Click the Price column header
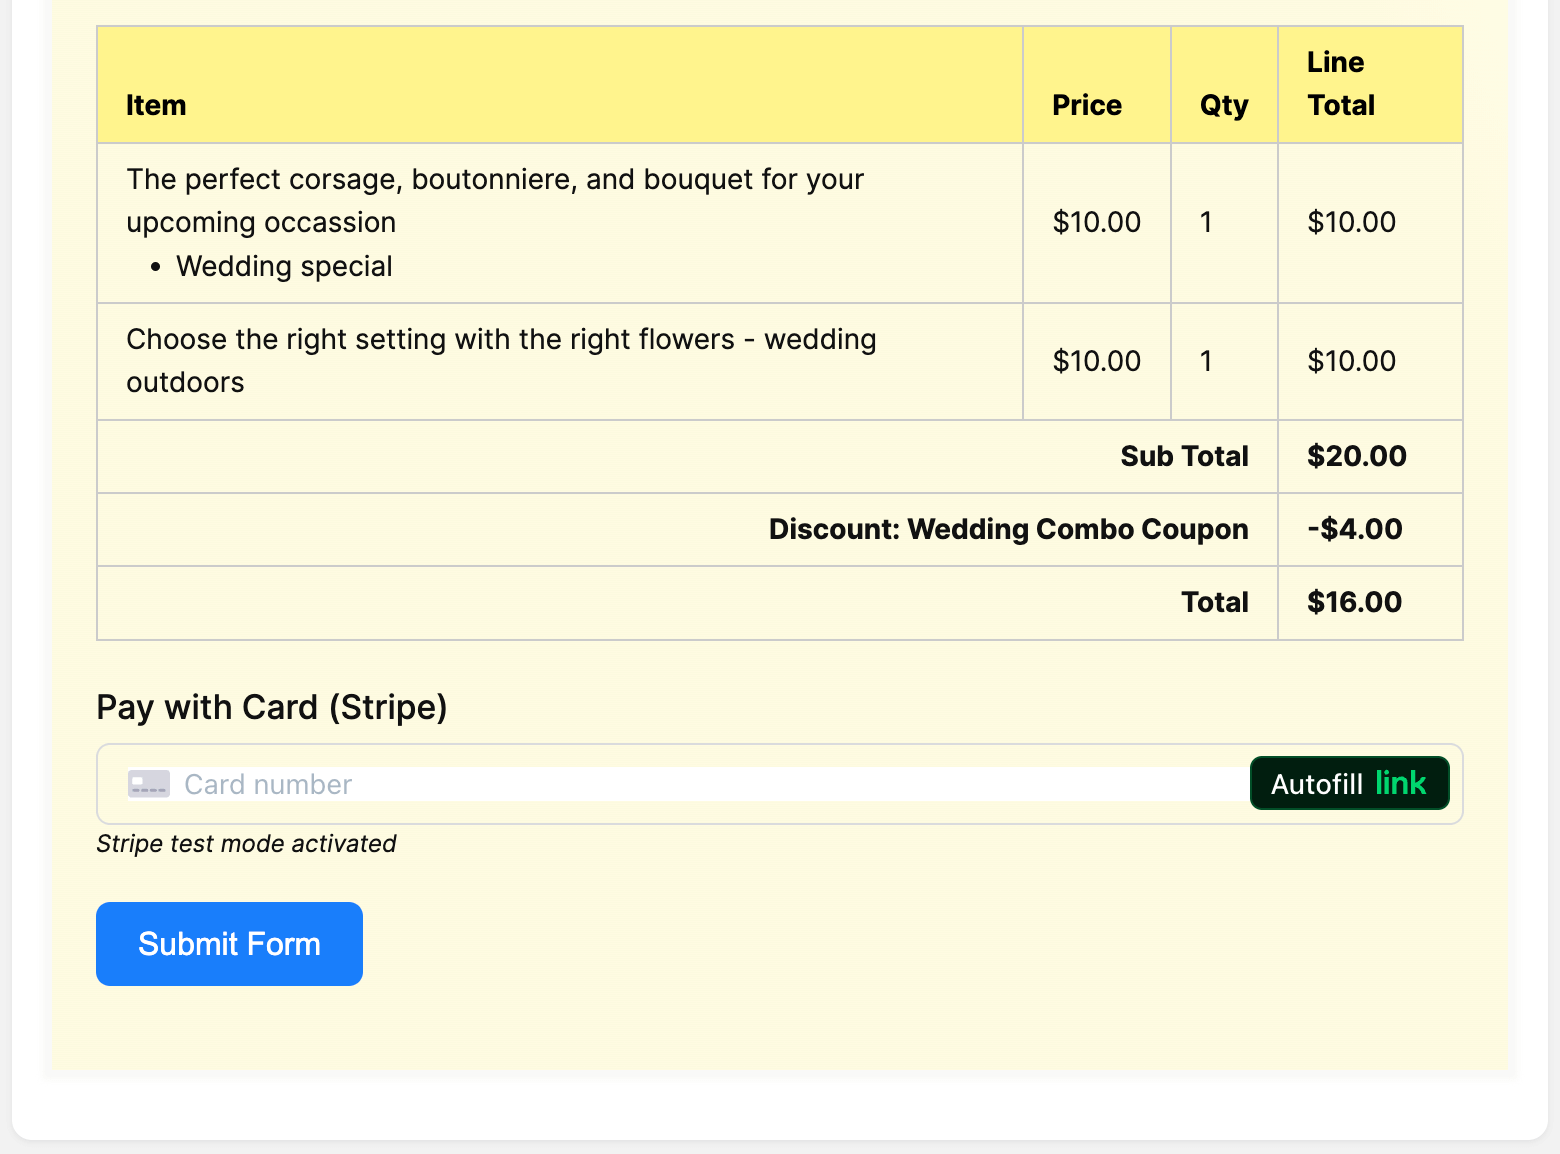The image size is (1560, 1154). point(1086,104)
